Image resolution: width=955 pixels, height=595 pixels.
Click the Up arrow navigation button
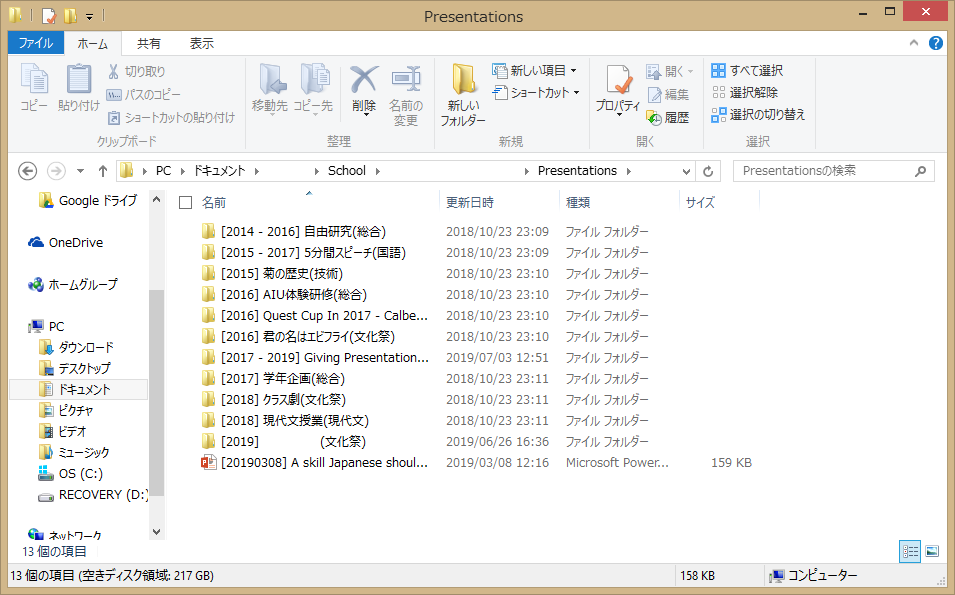(102, 171)
